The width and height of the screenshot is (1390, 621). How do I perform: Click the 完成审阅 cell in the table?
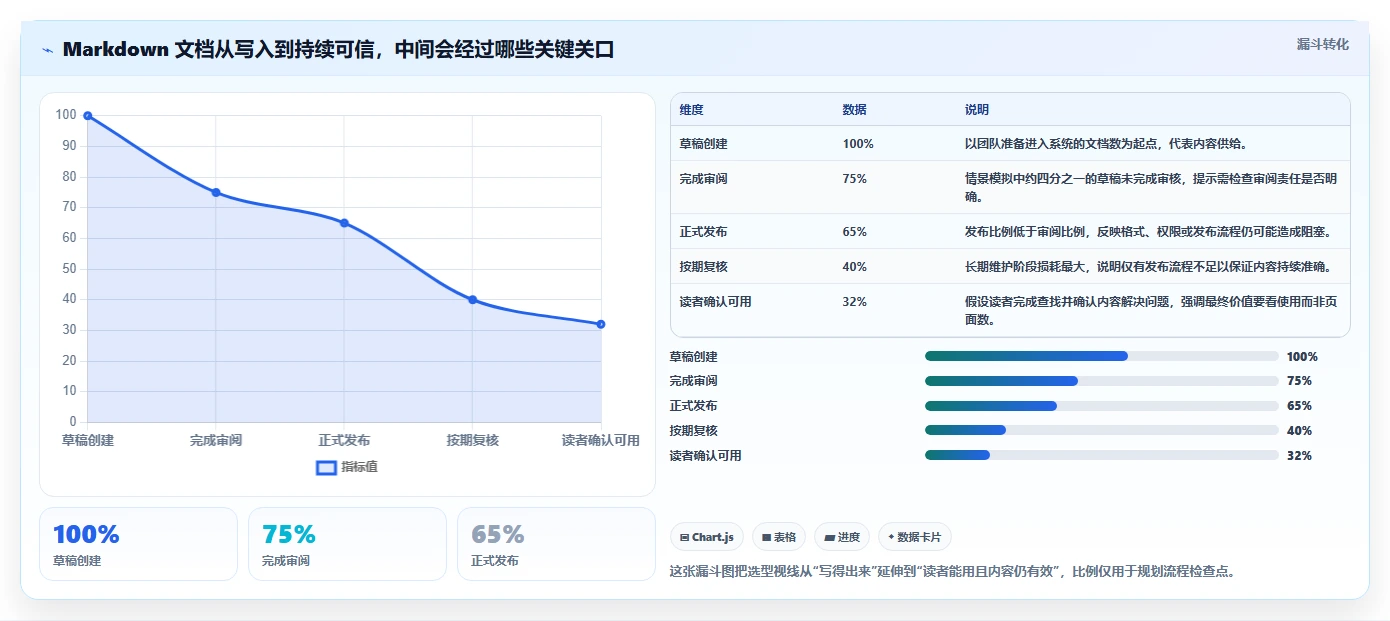tap(704, 179)
